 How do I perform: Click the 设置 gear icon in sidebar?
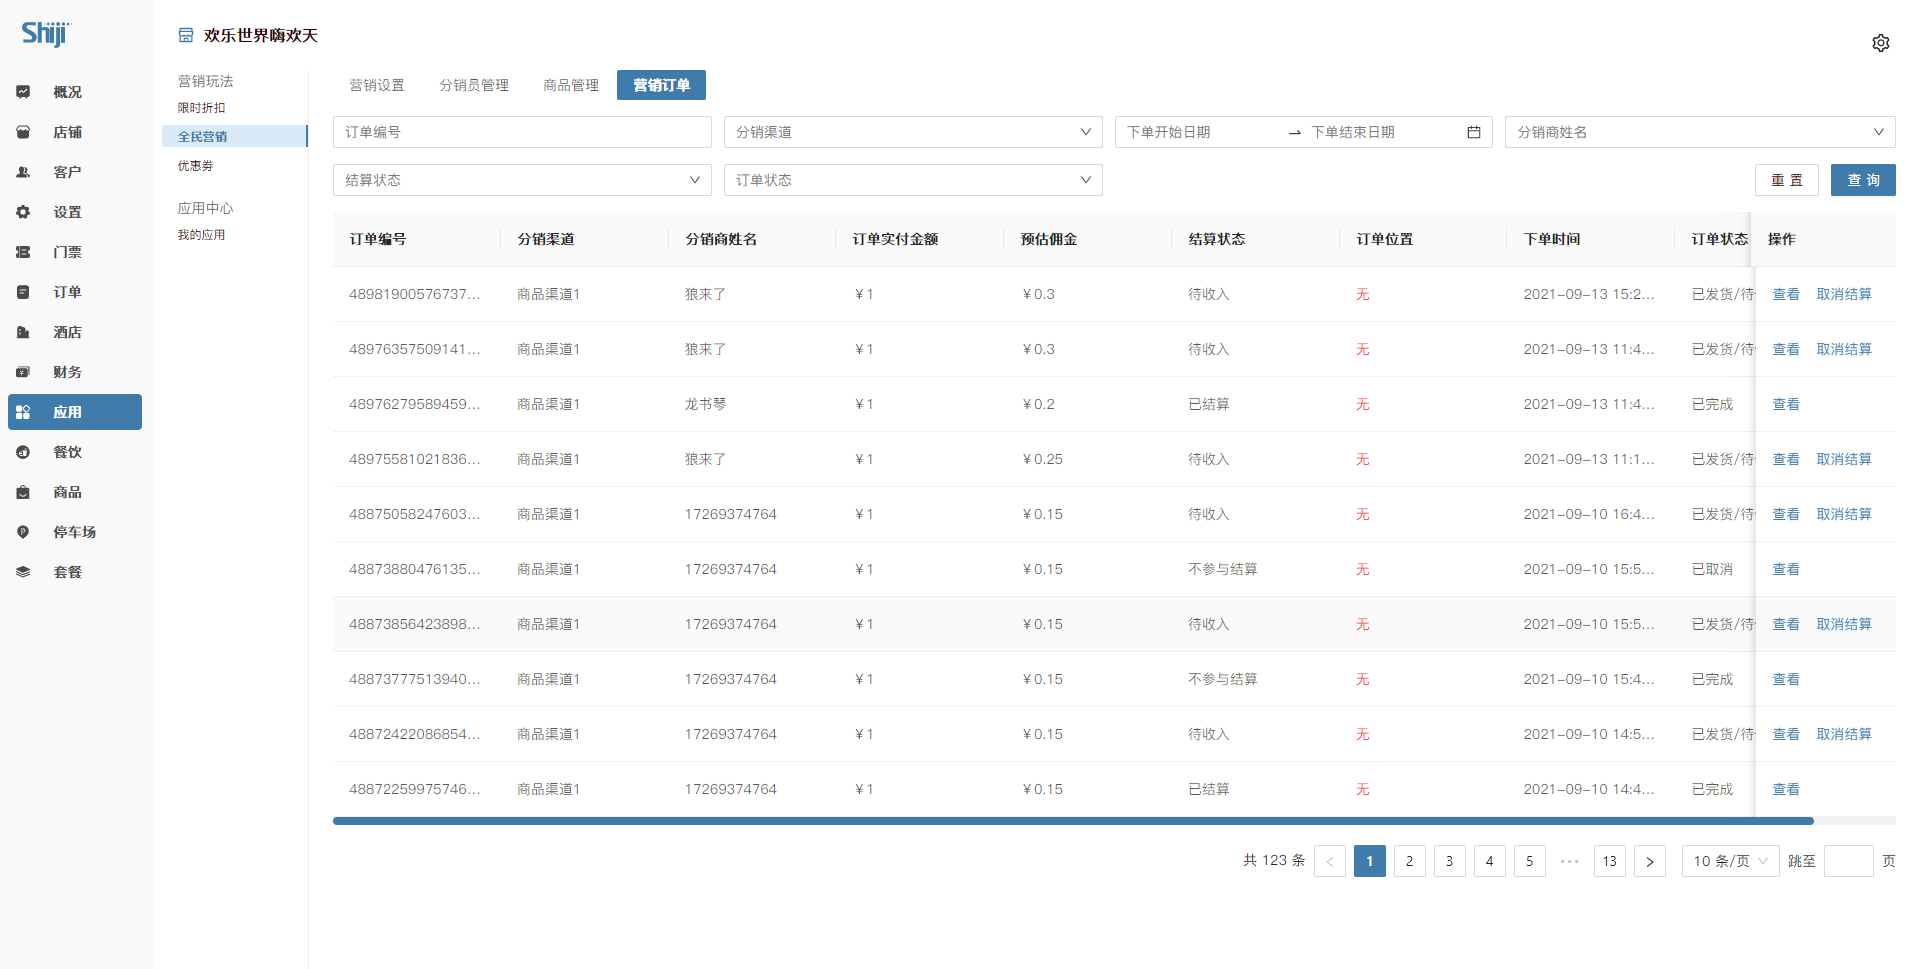pos(23,212)
